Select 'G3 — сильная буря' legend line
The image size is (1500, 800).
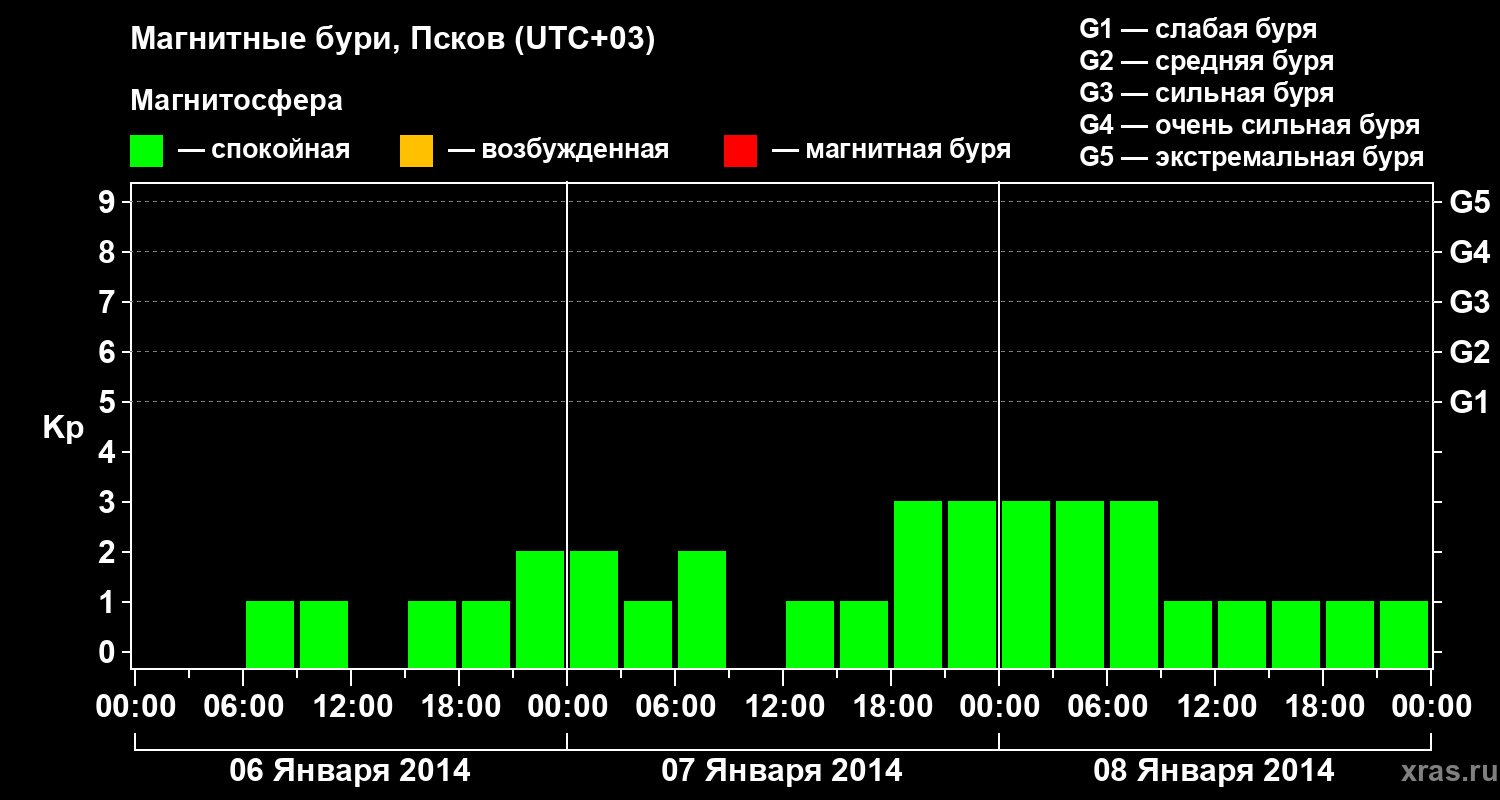(x=1206, y=93)
